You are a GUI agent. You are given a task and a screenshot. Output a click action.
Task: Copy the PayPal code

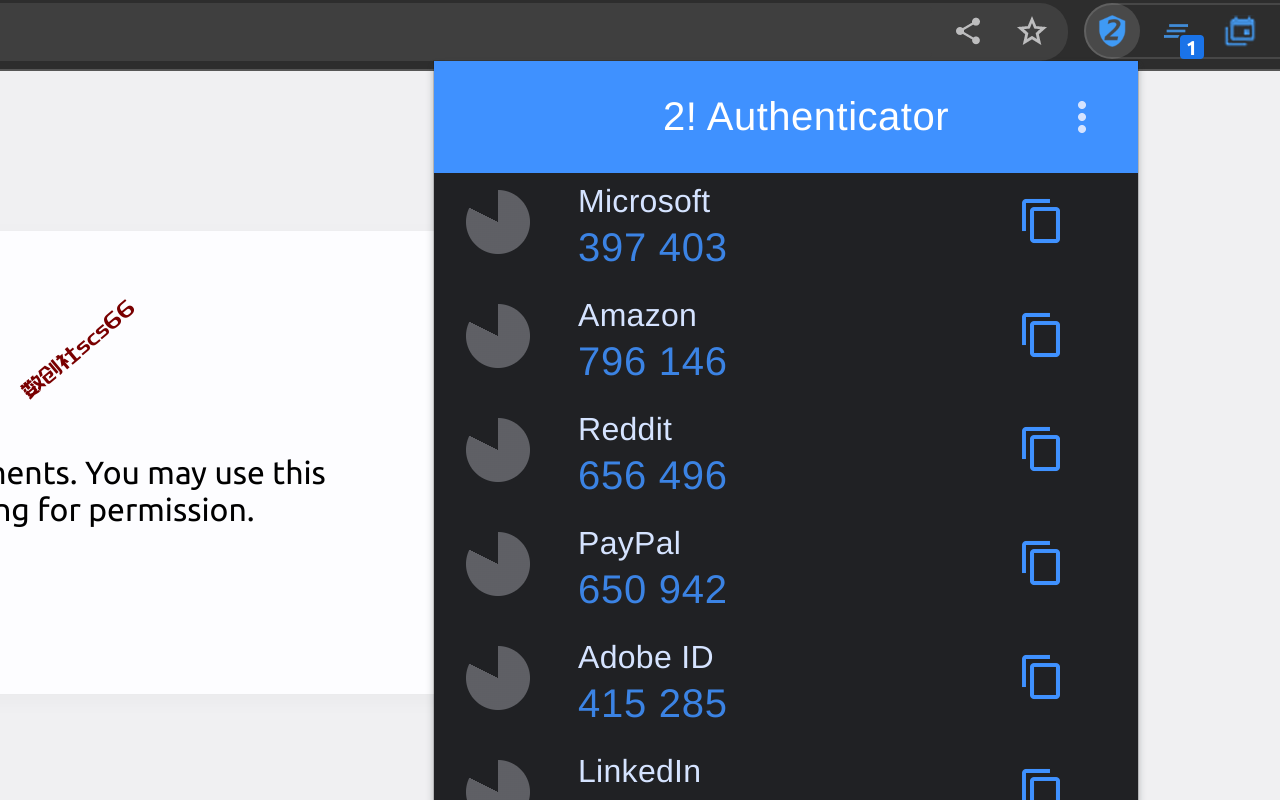point(1041,563)
